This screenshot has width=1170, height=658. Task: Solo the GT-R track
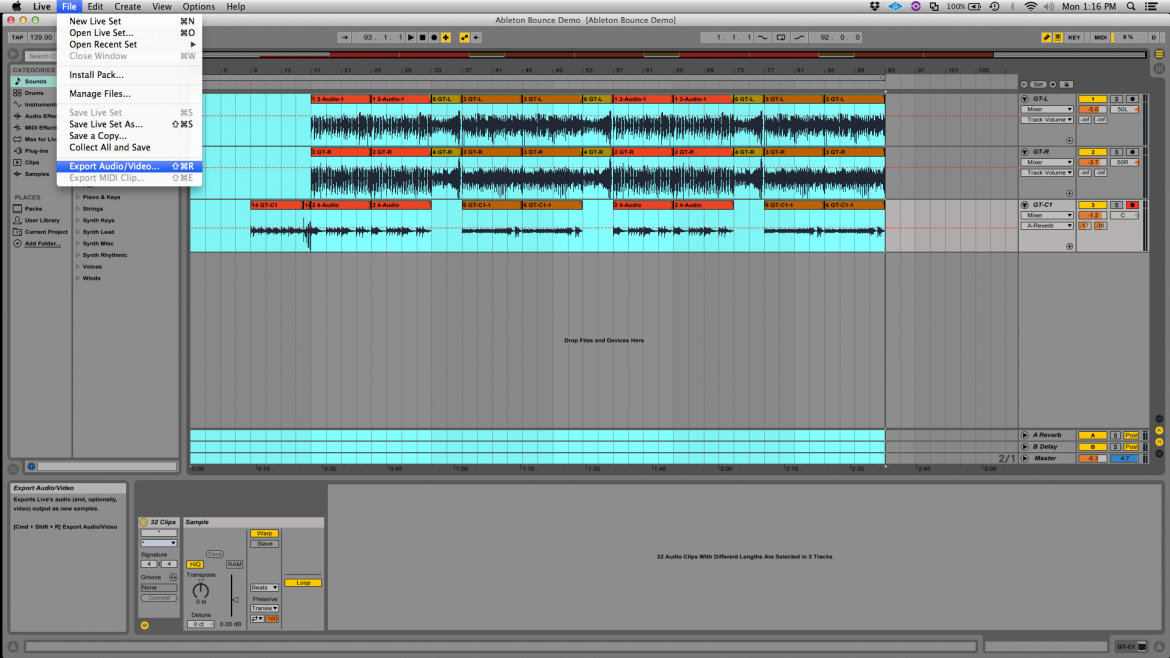point(1116,152)
